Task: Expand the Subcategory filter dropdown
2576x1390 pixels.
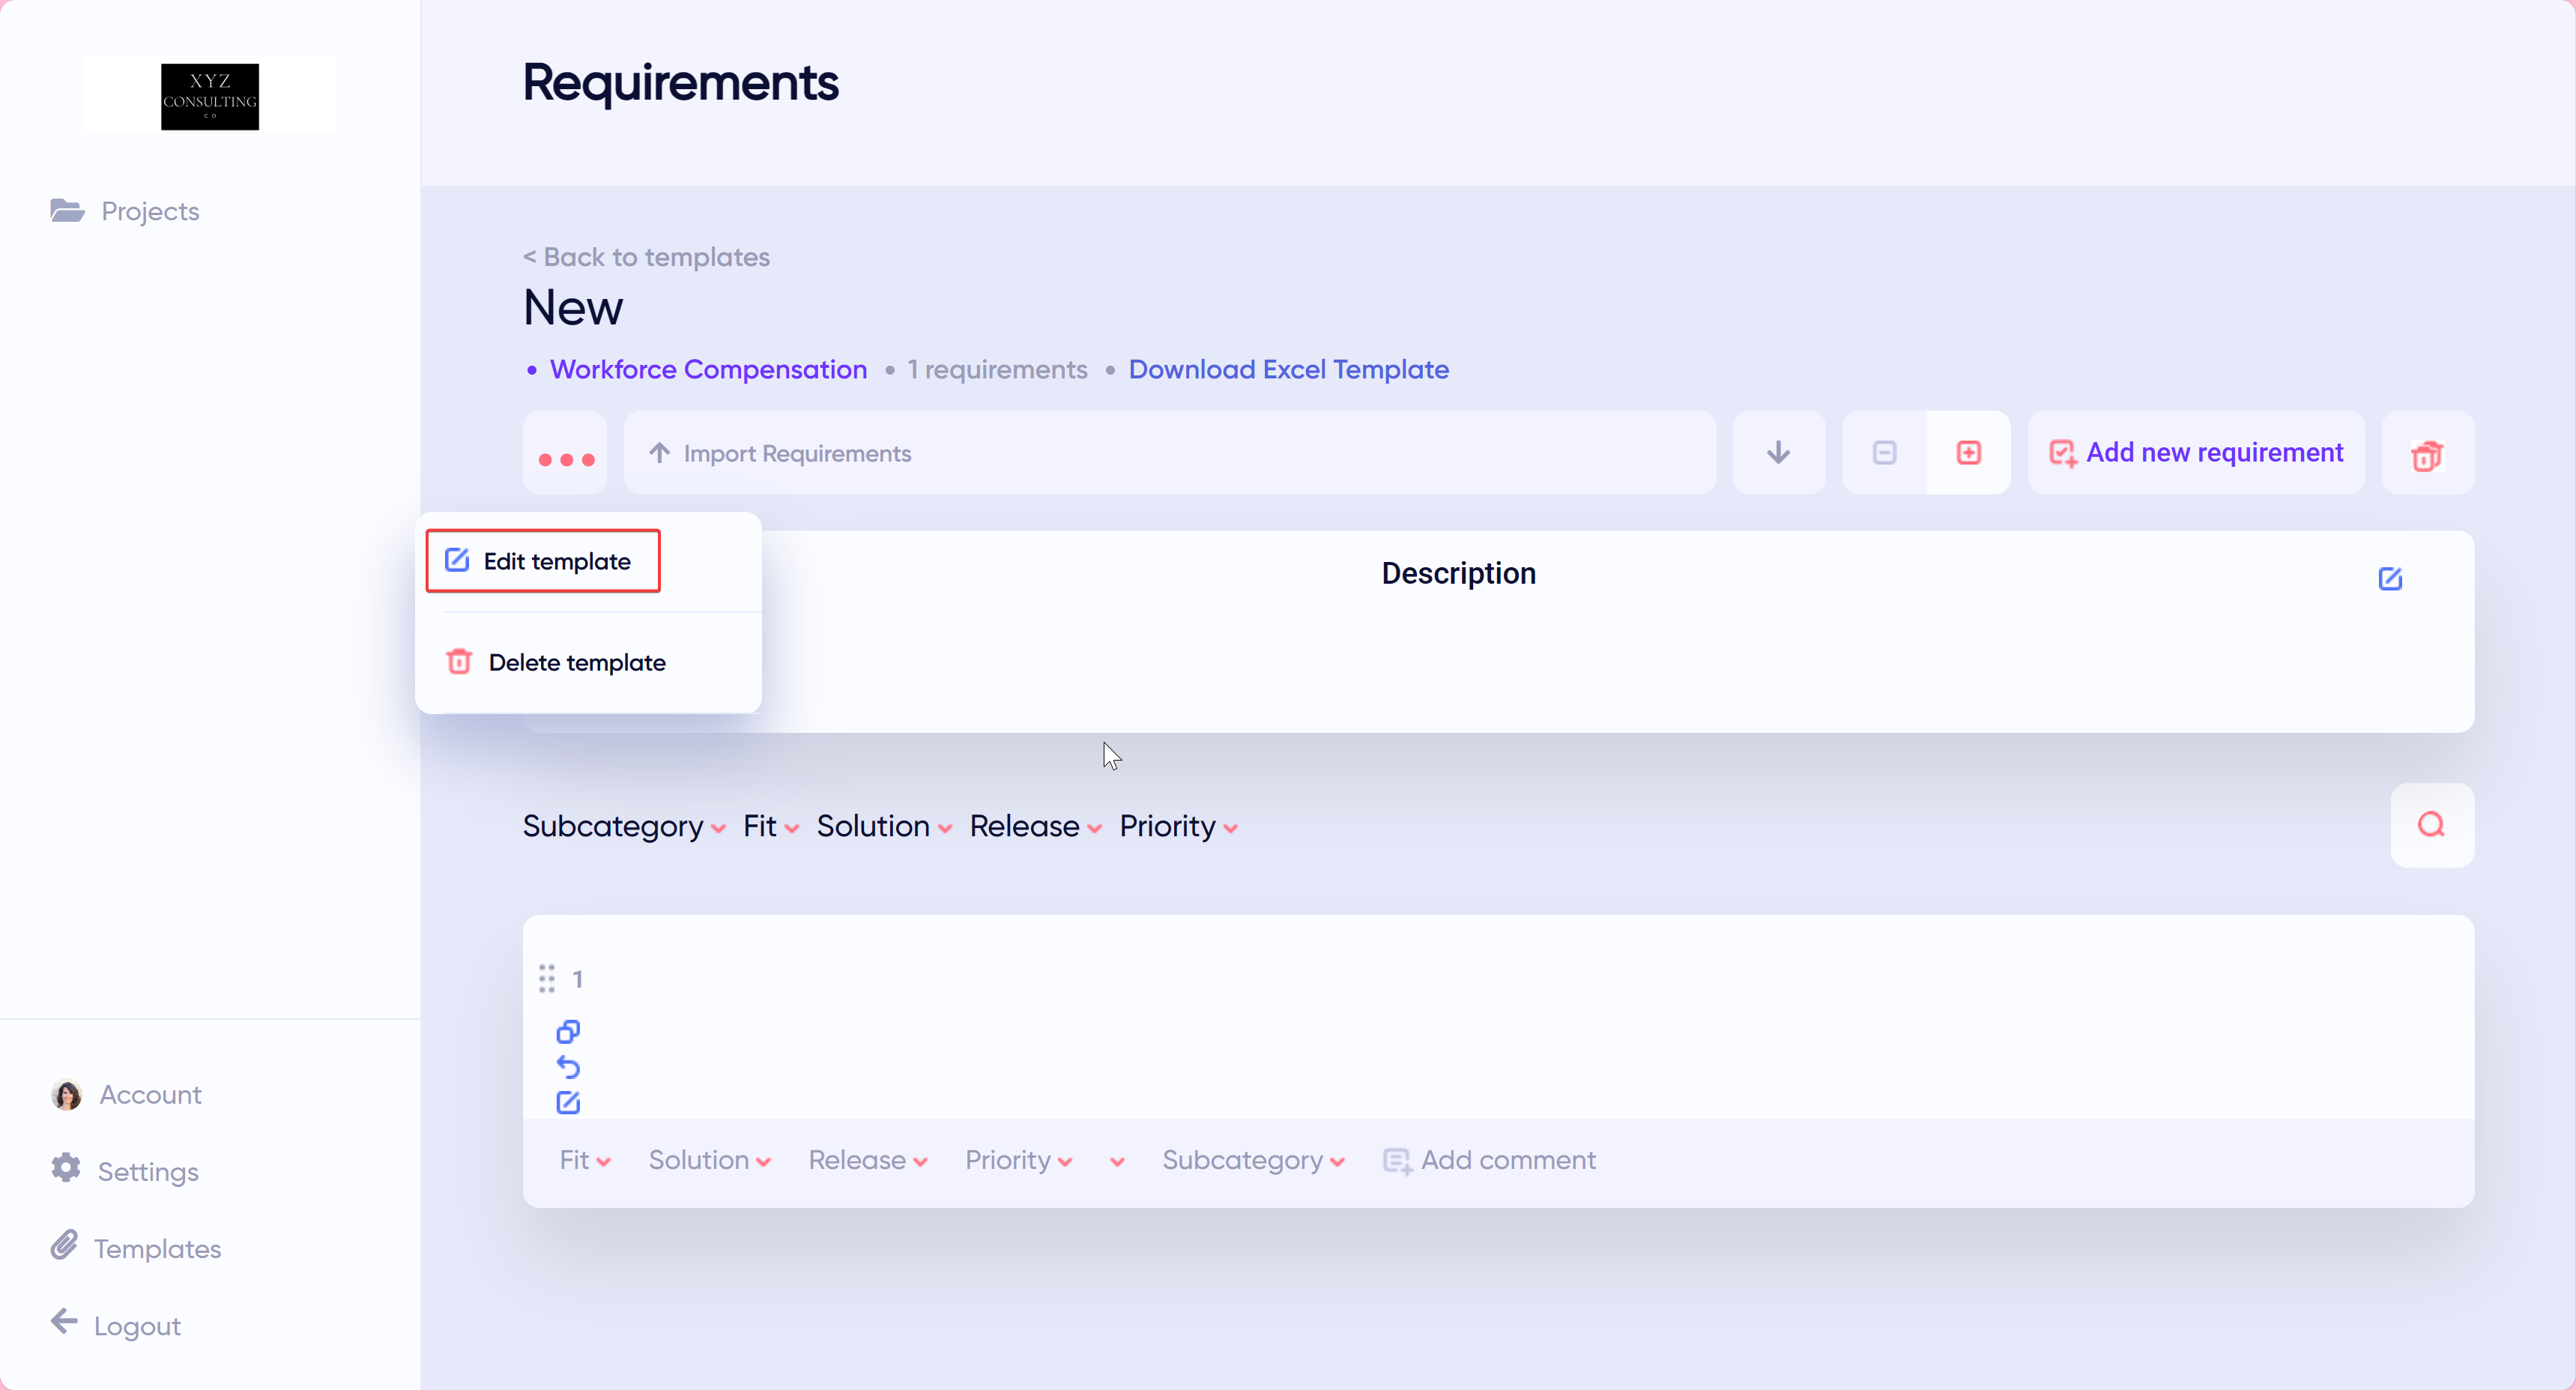Action: [623, 826]
